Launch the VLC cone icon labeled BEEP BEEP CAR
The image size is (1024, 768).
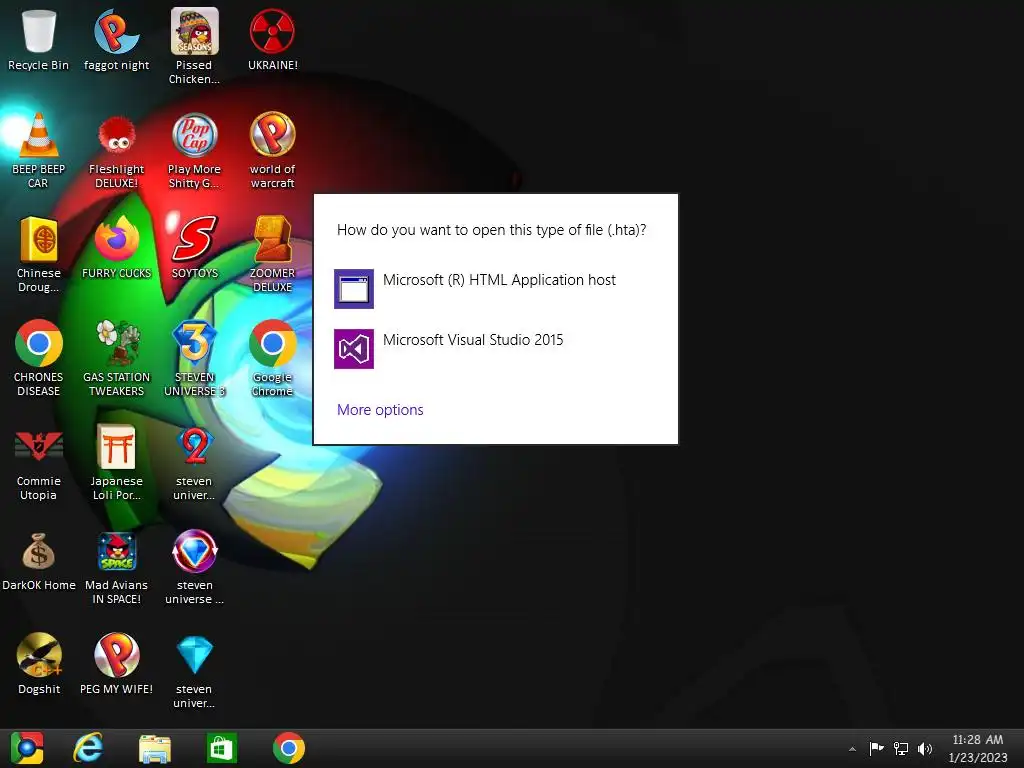coord(39,135)
